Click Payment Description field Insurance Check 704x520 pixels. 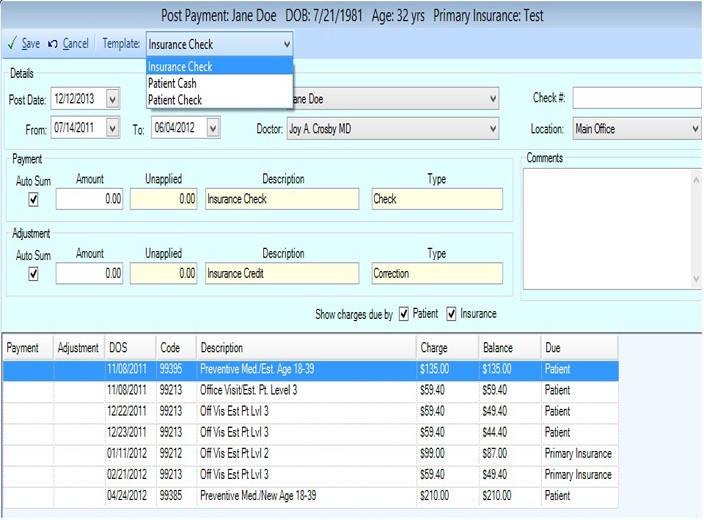[x=282, y=199]
